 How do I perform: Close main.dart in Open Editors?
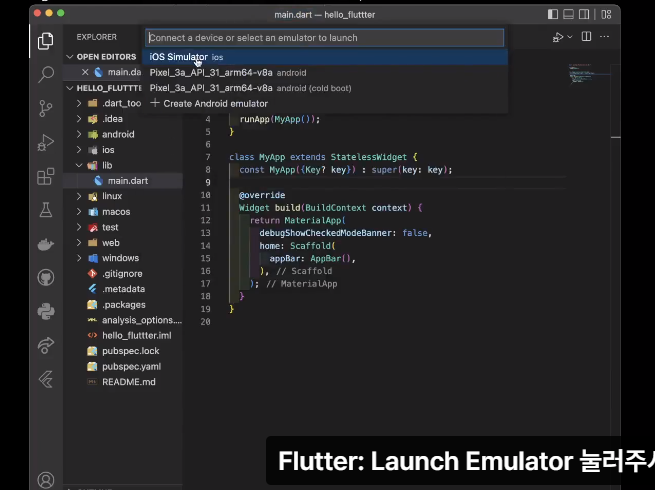pos(85,72)
